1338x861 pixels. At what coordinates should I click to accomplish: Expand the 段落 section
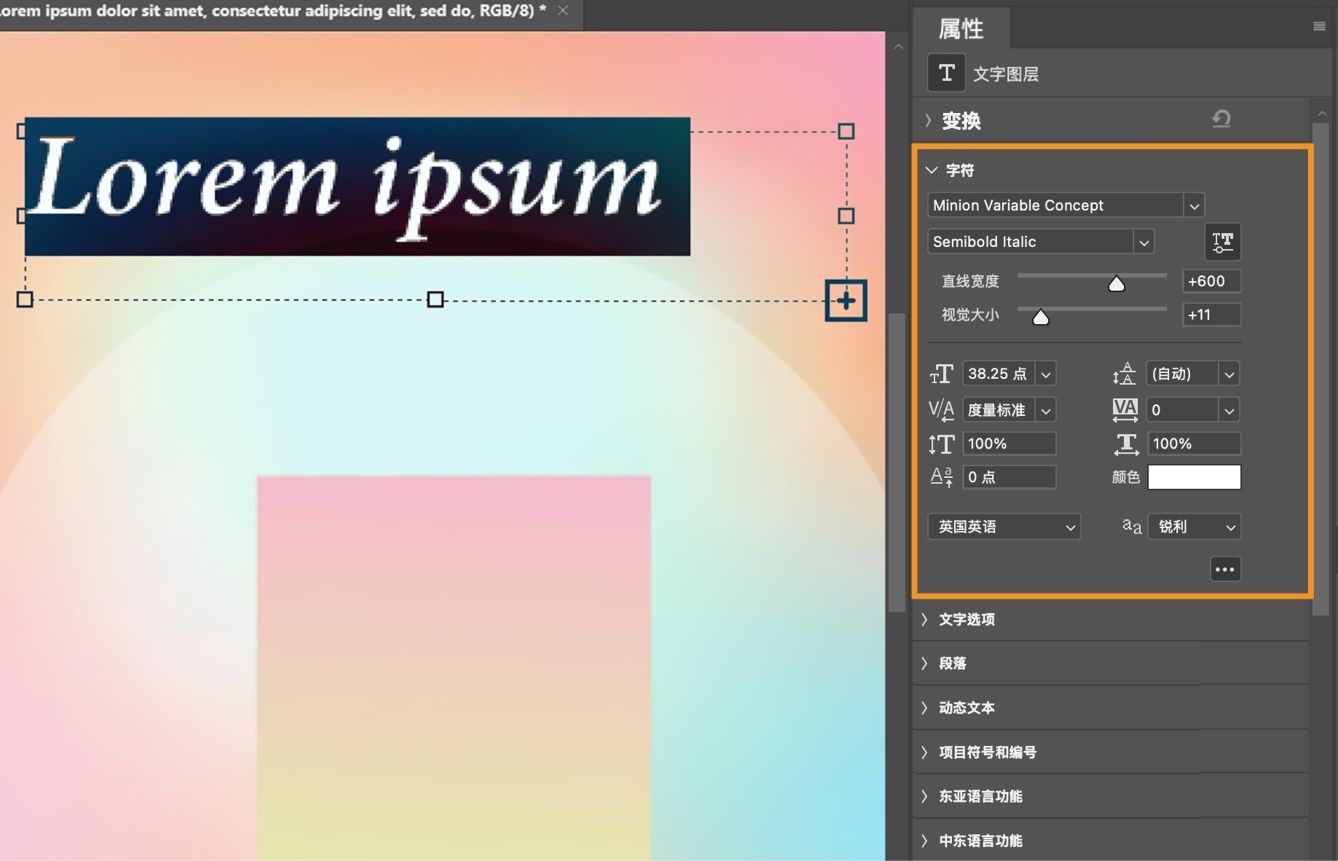pyautogui.click(x=951, y=663)
